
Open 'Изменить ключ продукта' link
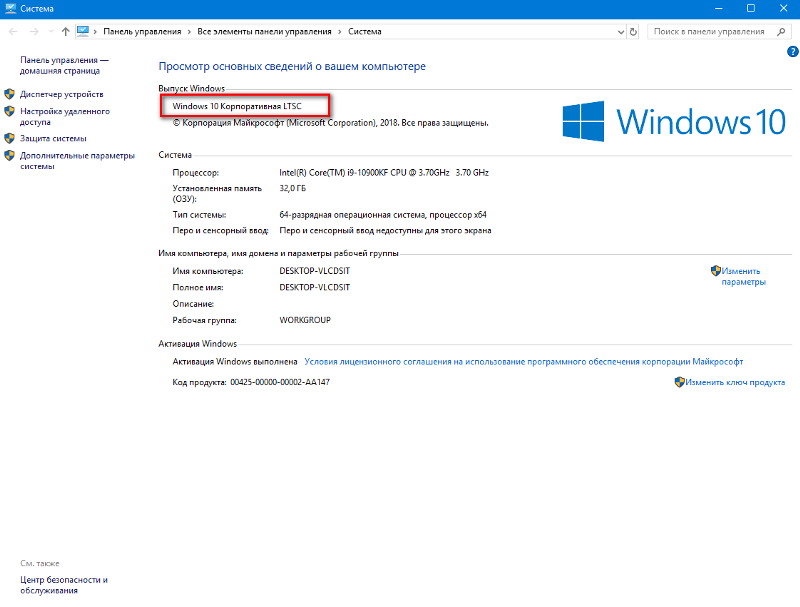[735, 382]
